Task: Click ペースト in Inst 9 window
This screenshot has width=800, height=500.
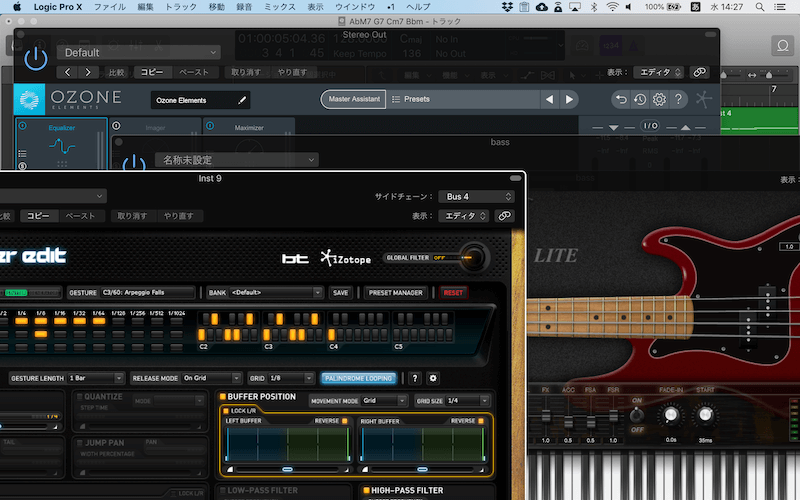Action: [x=80, y=216]
